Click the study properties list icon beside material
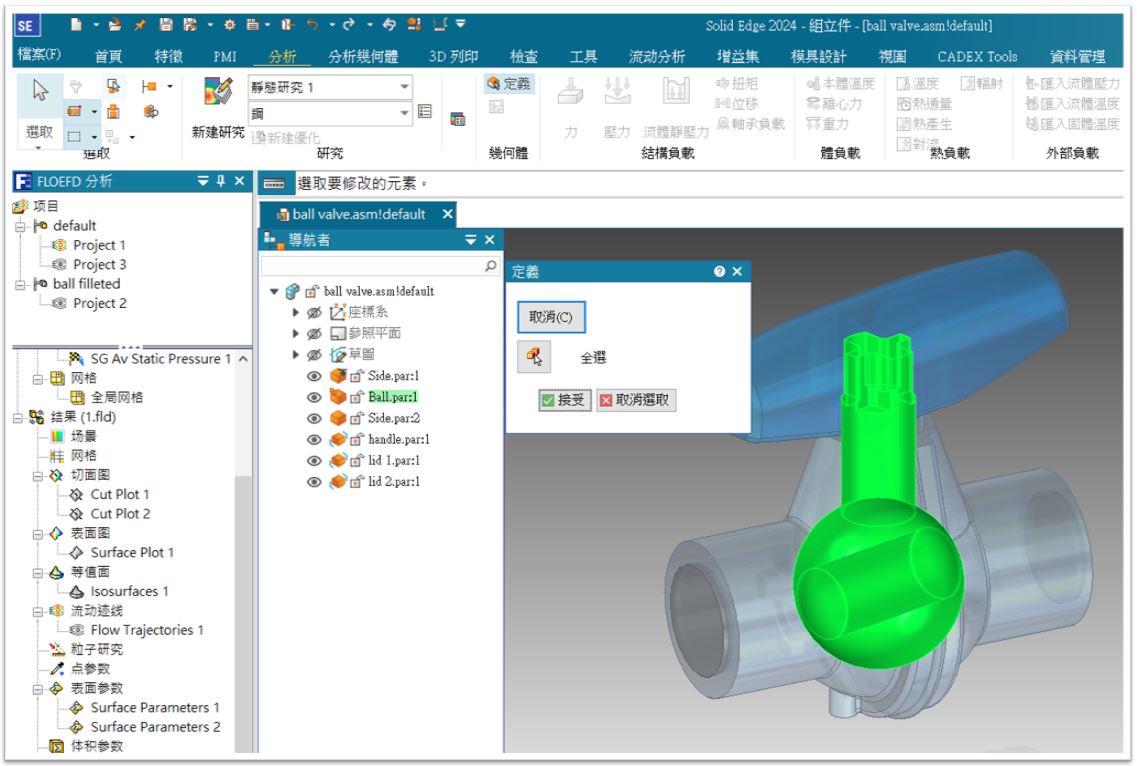This screenshot has height=766, width=1137. pos(425,112)
